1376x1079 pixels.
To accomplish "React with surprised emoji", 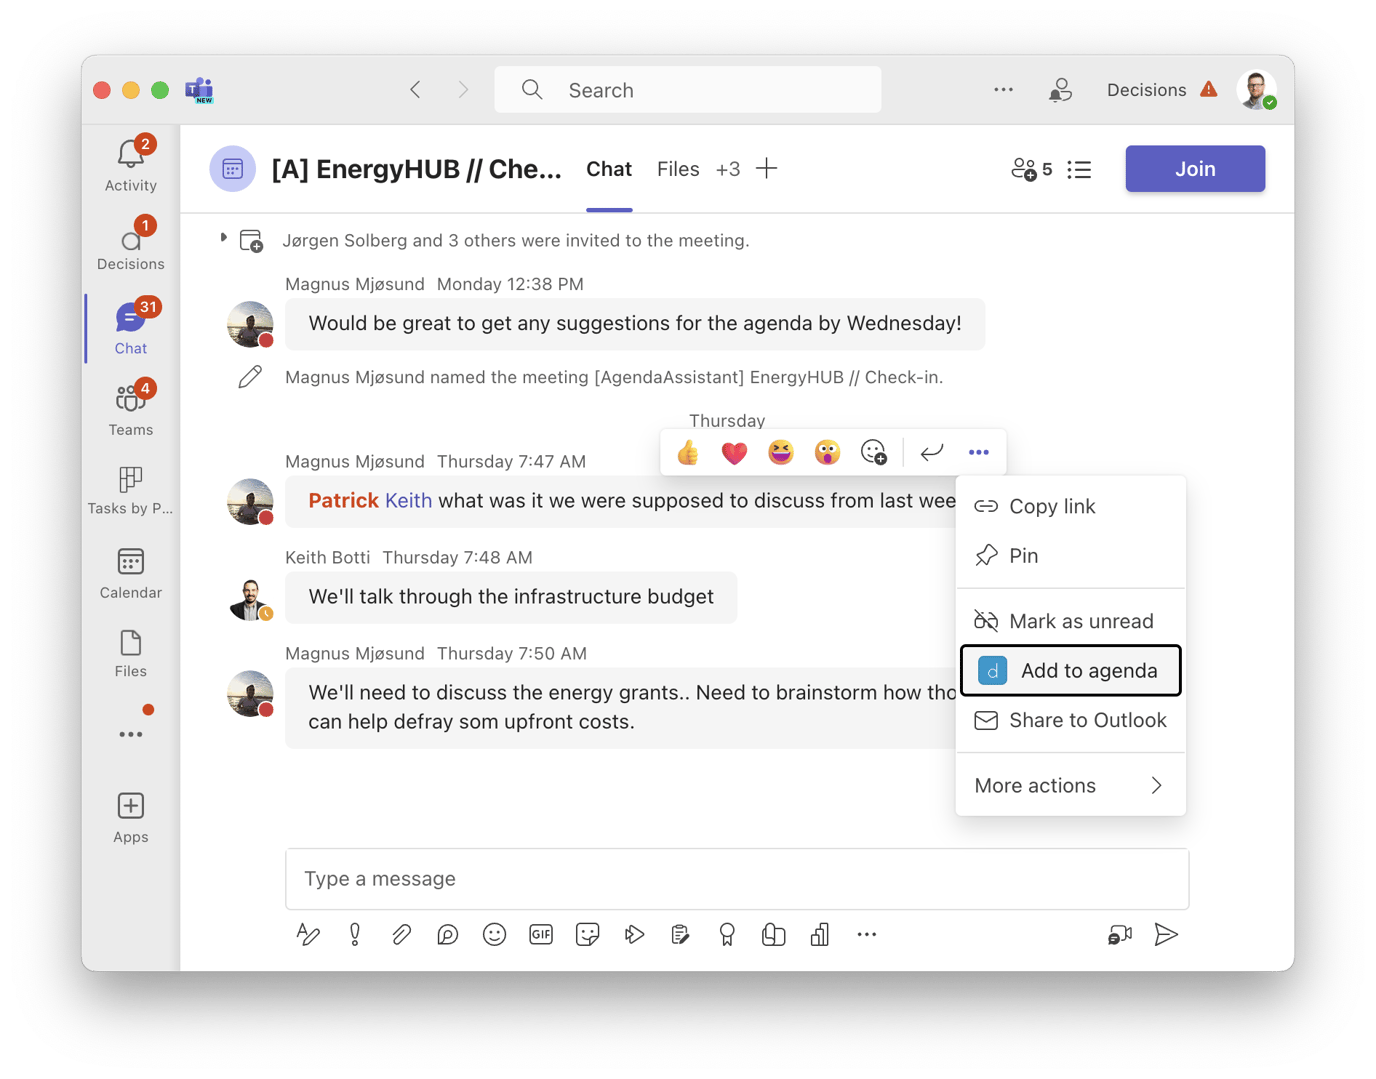I will pyautogui.click(x=827, y=453).
